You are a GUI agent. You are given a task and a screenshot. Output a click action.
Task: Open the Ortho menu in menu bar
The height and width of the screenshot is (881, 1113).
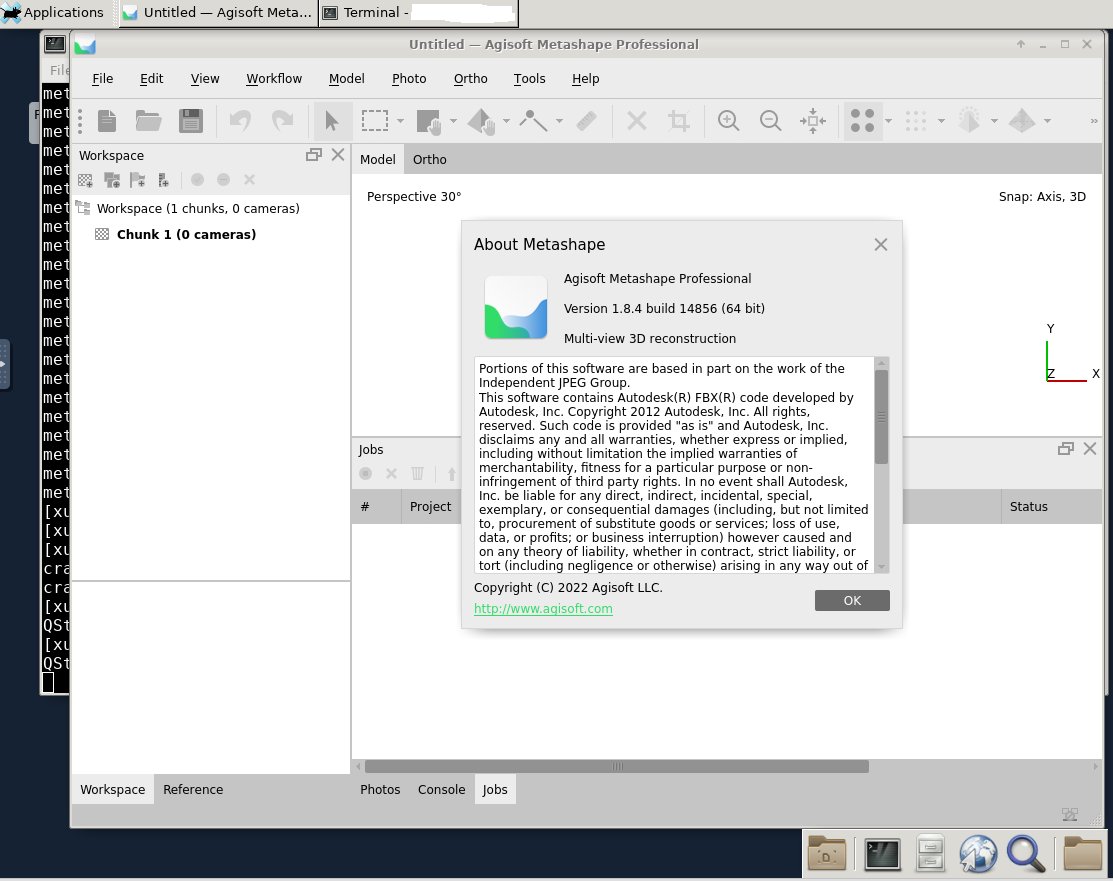(471, 79)
